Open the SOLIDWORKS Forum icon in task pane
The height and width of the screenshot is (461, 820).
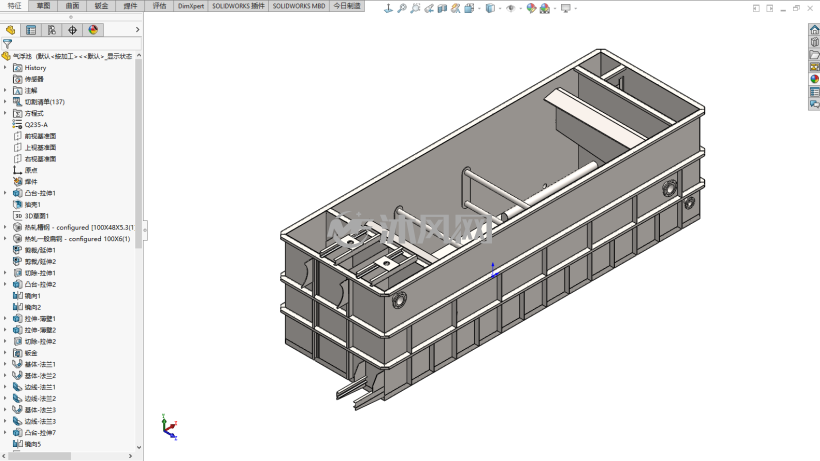coord(814,105)
